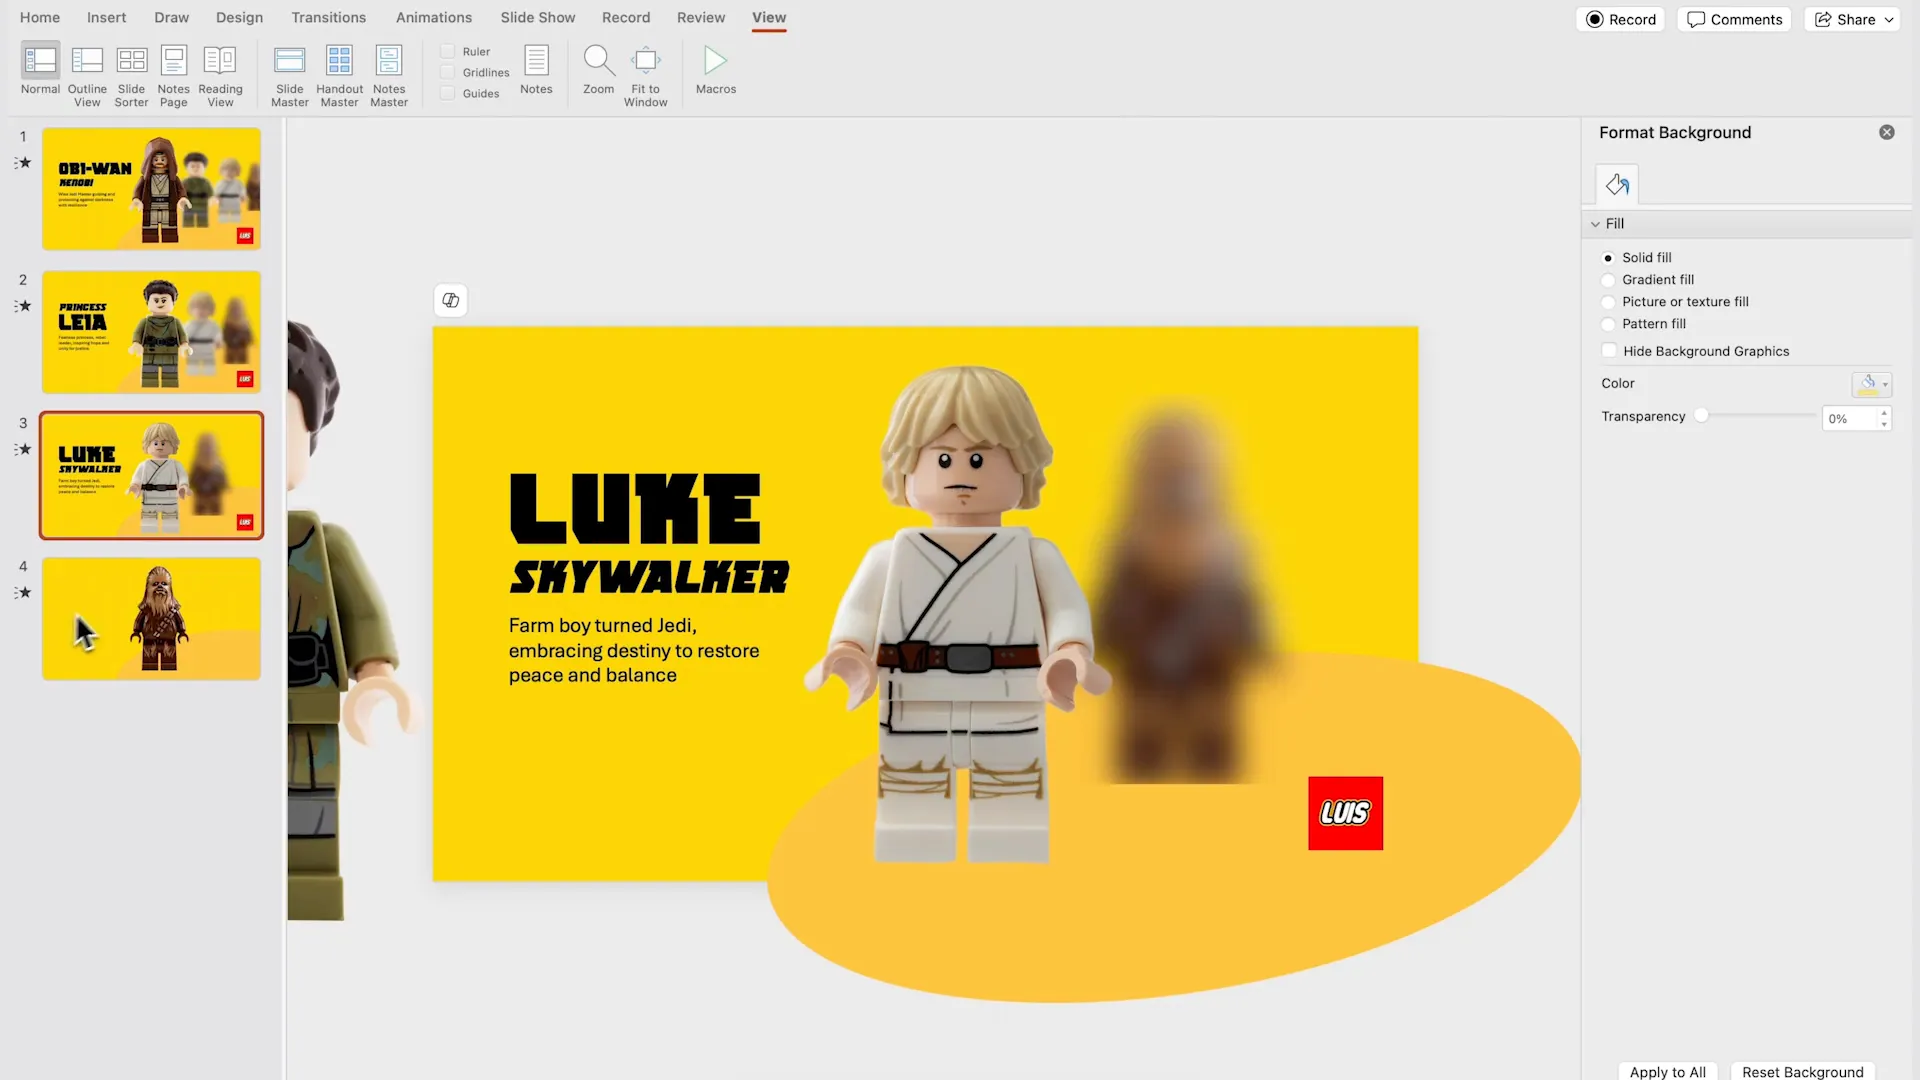Image resolution: width=1920 pixels, height=1080 pixels.
Task: Switch to Normal view
Action: (40, 70)
